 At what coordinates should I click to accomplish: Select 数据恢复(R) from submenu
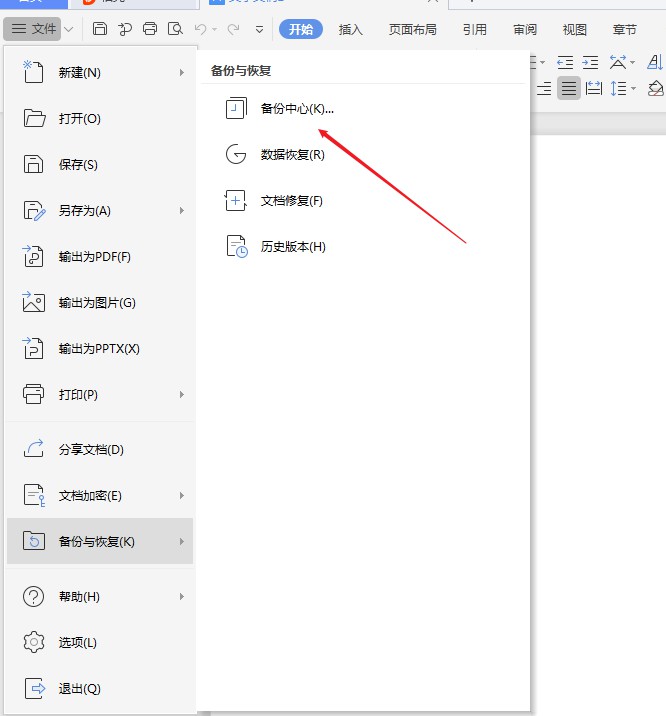[293, 155]
